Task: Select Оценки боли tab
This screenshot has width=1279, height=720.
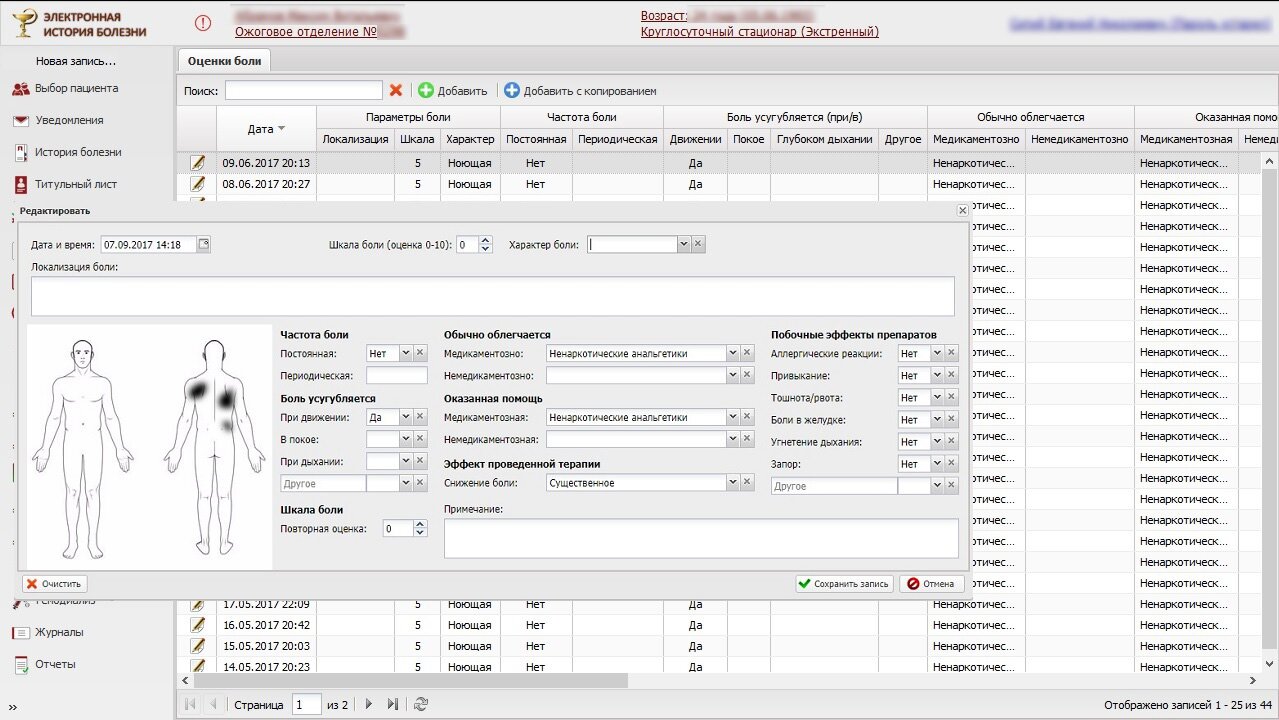Action: [224, 61]
